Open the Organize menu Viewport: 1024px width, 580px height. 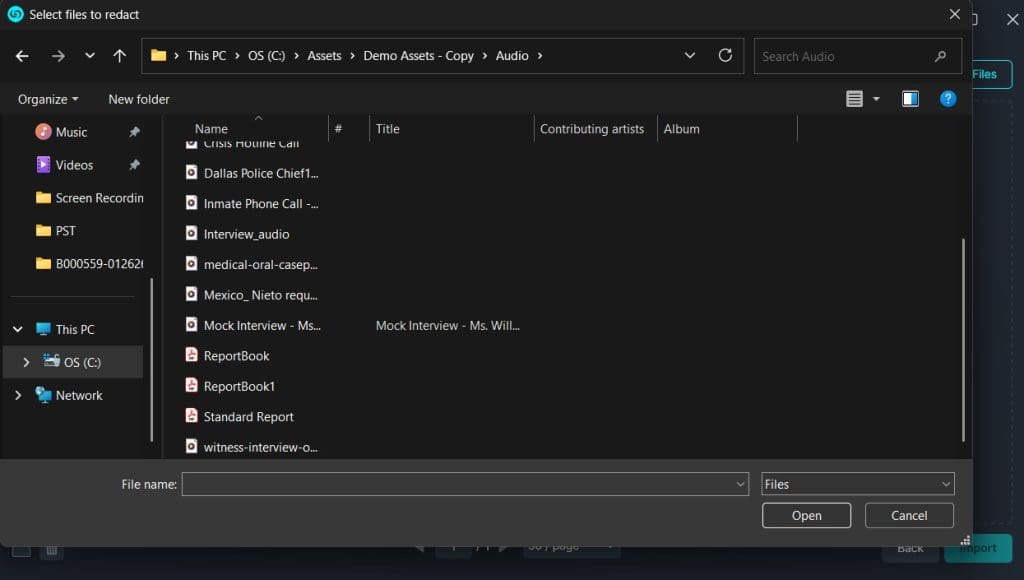click(x=48, y=99)
